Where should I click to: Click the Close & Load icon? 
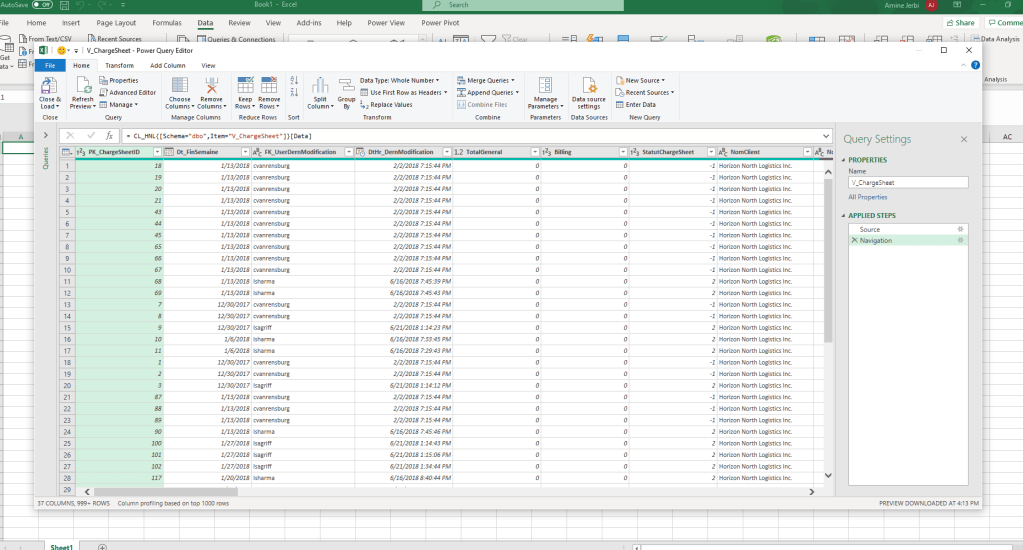[49, 87]
